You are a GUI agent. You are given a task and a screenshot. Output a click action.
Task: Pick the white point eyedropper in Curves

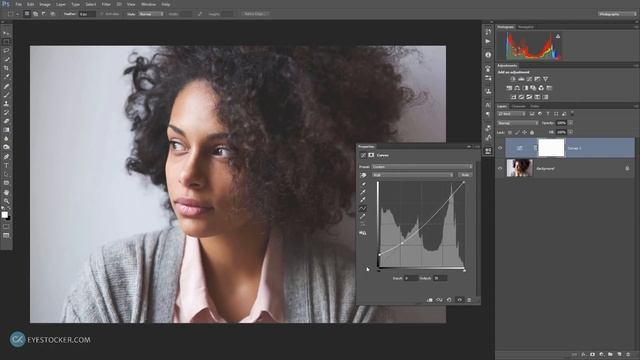pos(362,200)
